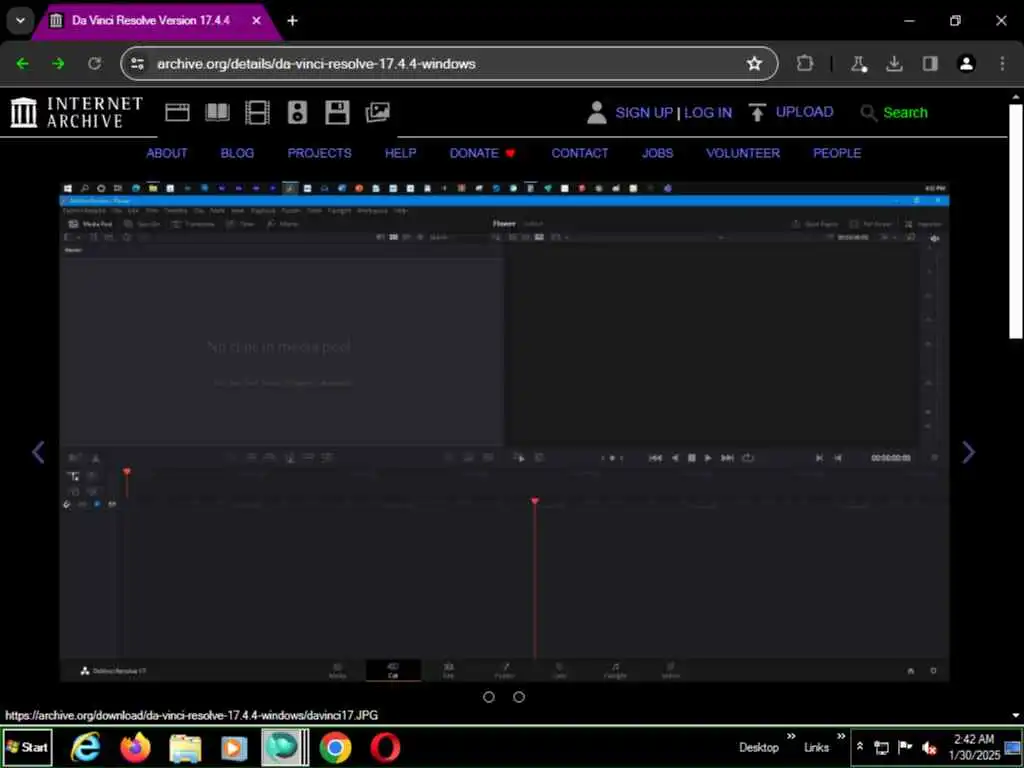This screenshot has height=768, width=1024.
Task: Open the JOBS navigation link
Action: (657, 153)
